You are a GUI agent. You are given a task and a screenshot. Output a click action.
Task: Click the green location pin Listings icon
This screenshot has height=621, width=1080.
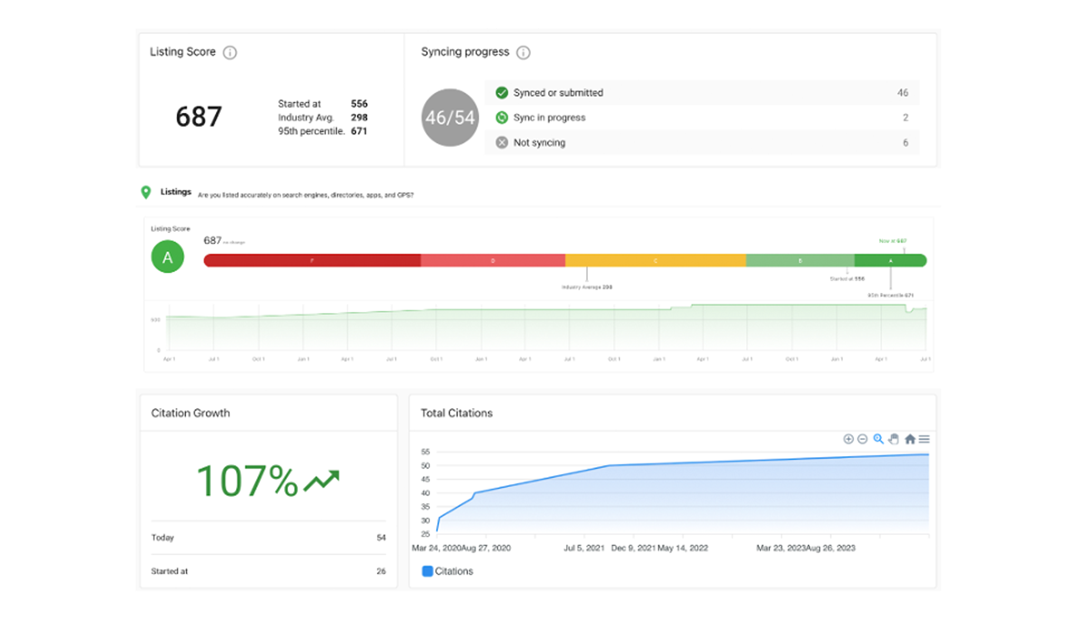coord(146,192)
